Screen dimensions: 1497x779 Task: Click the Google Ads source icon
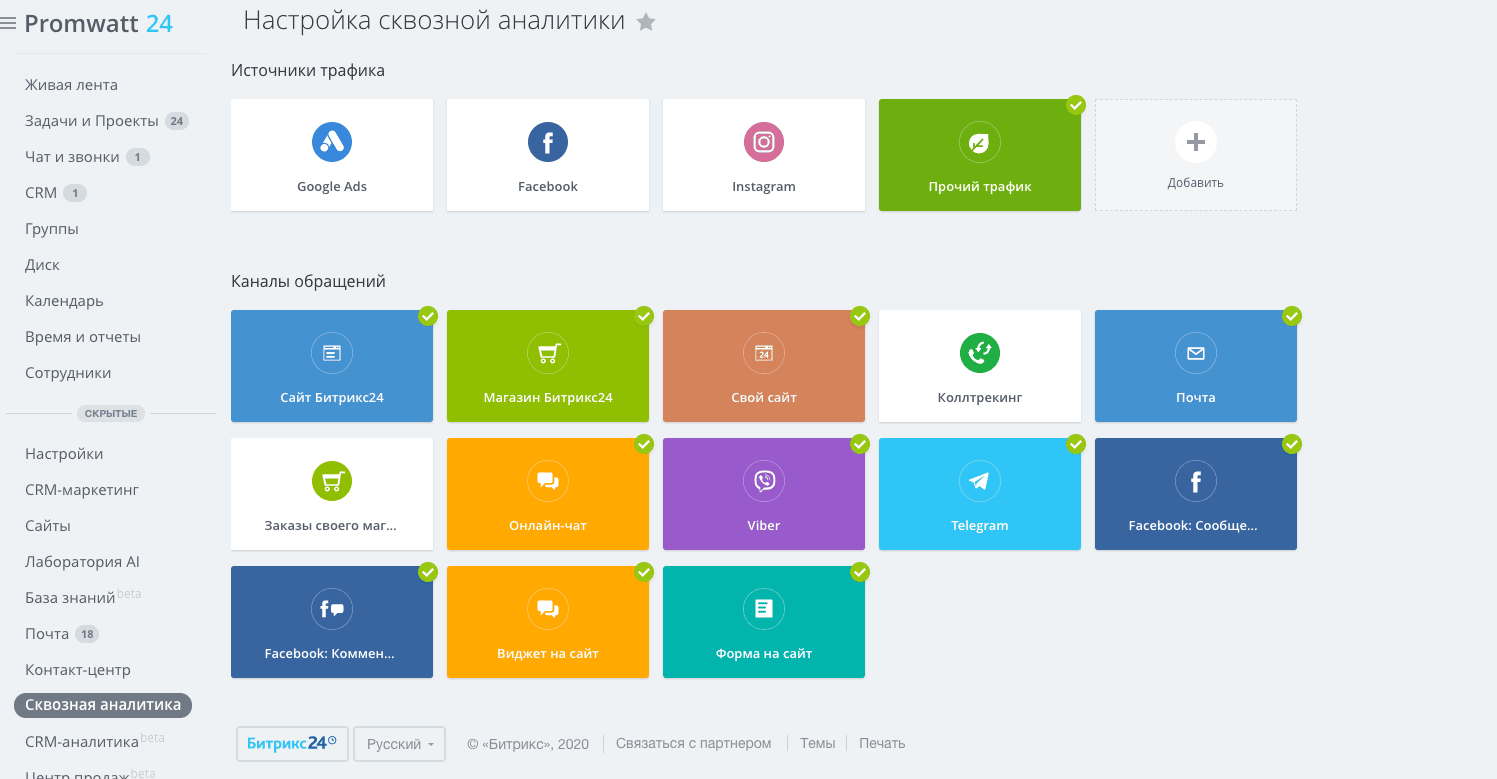(x=332, y=142)
